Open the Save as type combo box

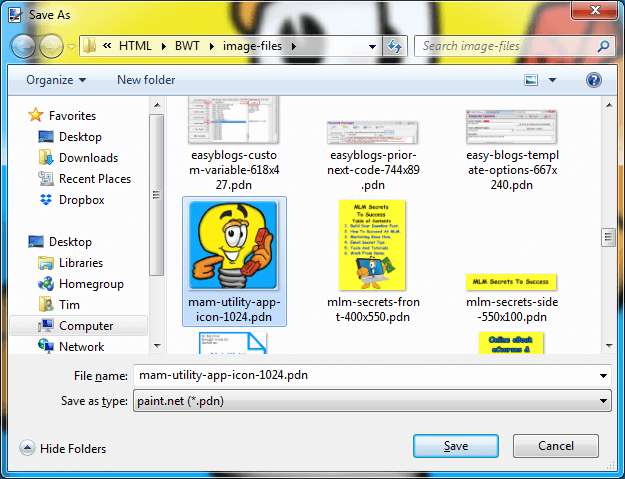pos(372,401)
